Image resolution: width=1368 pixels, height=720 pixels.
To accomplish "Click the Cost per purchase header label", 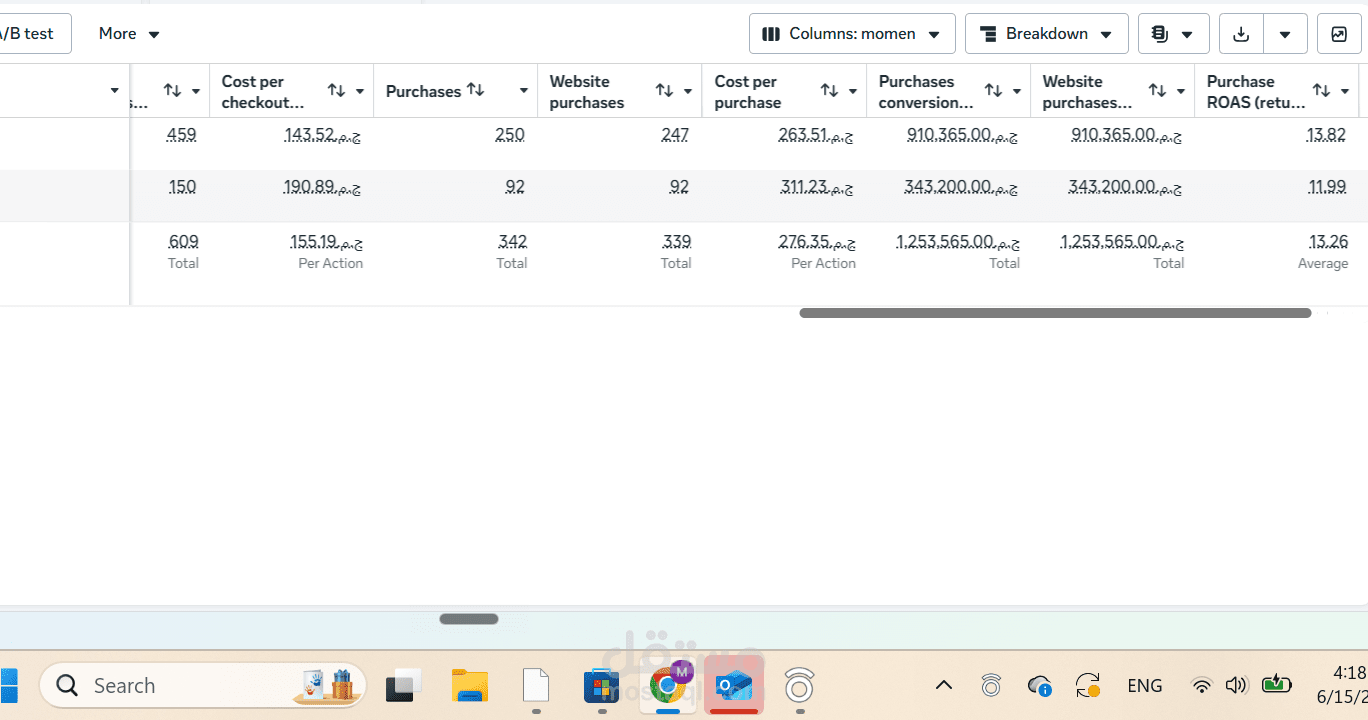I will pyautogui.click(x=746, y=92).
